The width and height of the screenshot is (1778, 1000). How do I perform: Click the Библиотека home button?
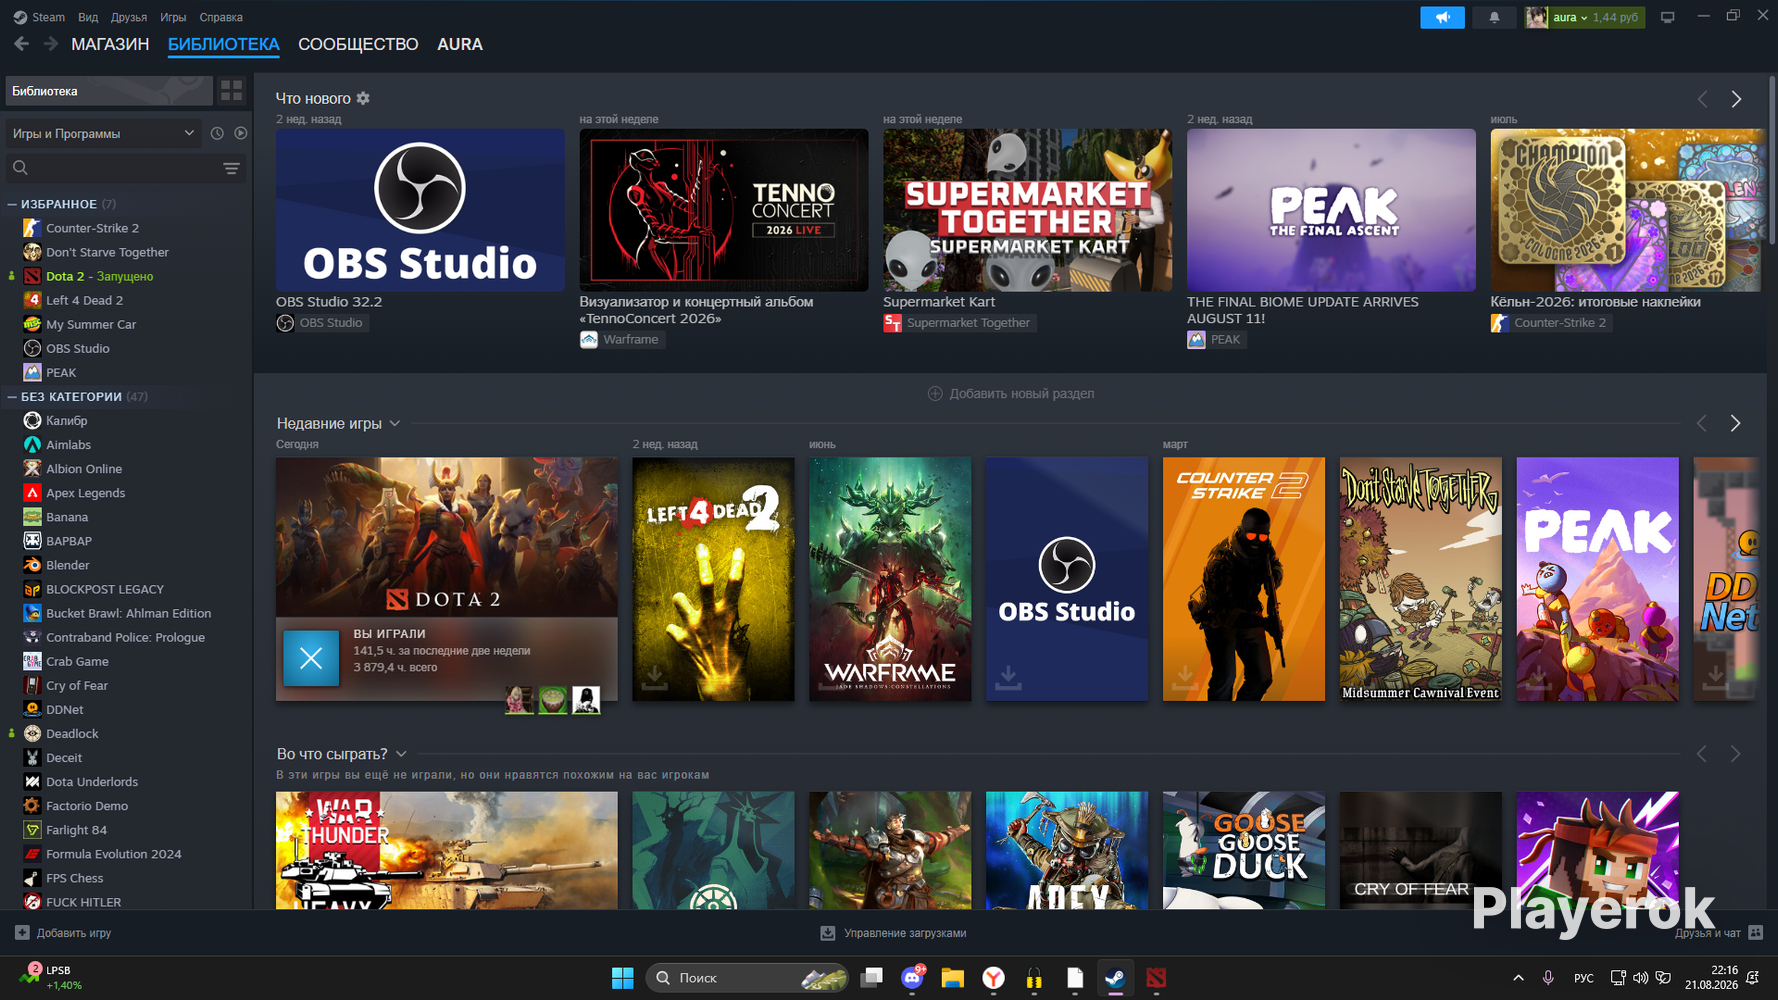(x=109, y=91)
